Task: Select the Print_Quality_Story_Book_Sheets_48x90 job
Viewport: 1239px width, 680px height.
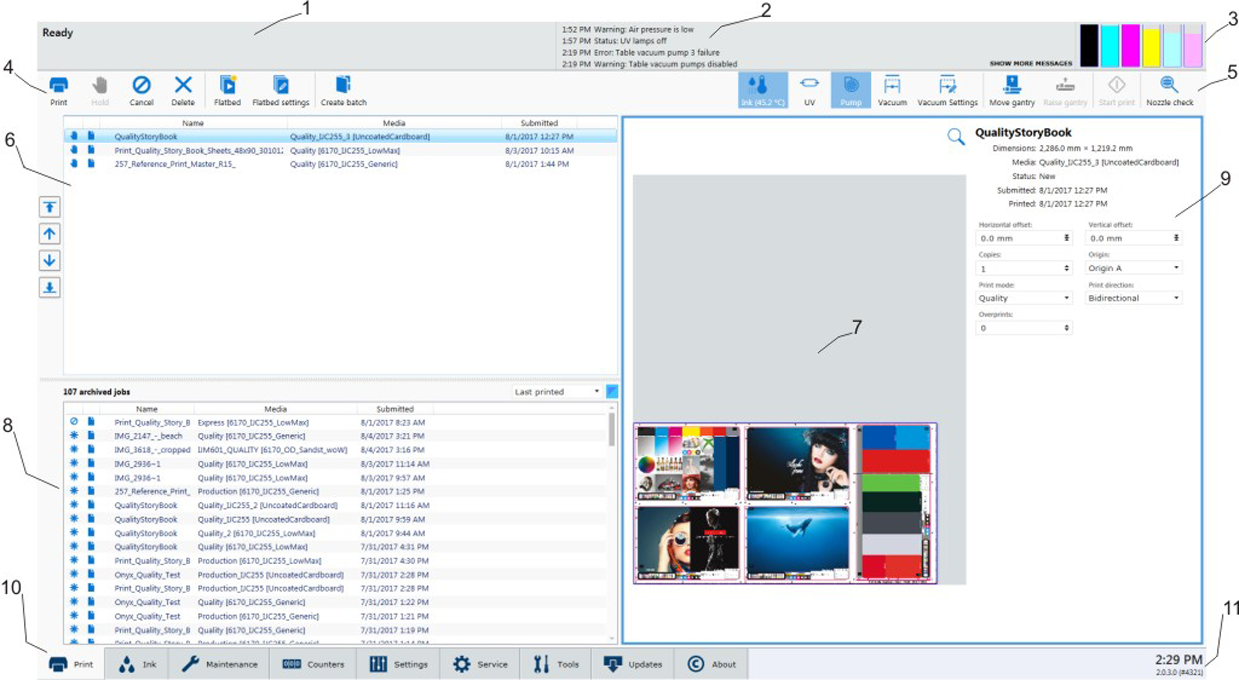Action: point(340,150)
